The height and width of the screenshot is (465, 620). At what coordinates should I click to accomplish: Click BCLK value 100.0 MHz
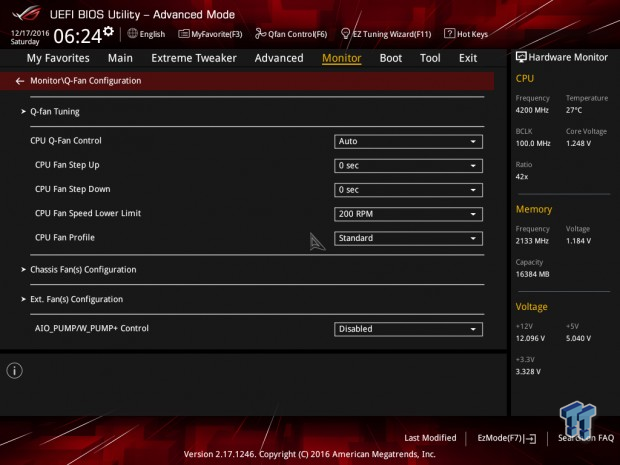point(533,144)
